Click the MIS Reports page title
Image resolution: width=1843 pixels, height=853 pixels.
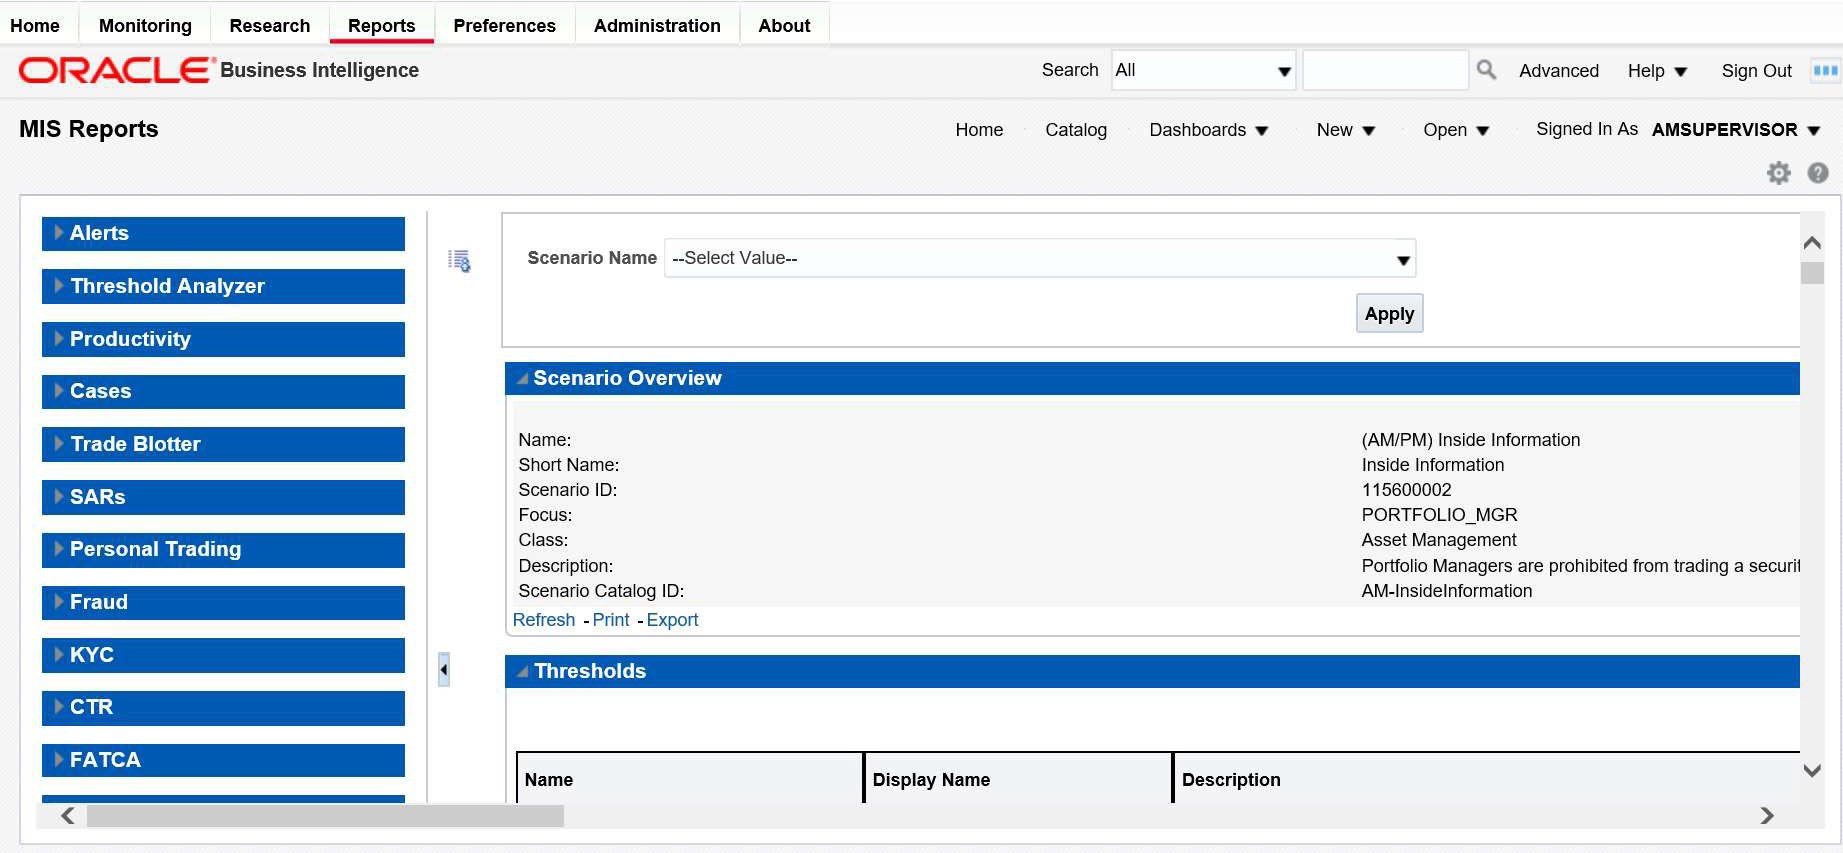click(x=89, y=129)
